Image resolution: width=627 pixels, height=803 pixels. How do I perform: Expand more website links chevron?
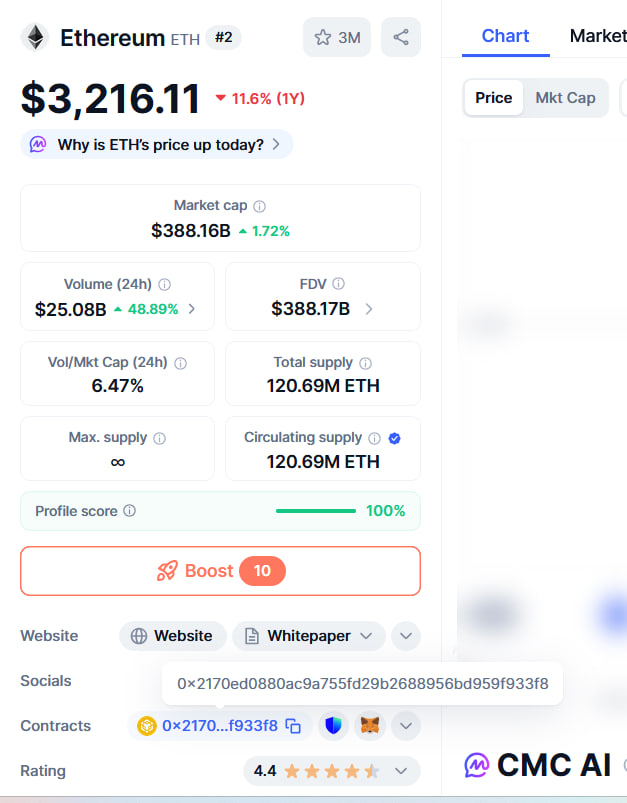(406, 636)
